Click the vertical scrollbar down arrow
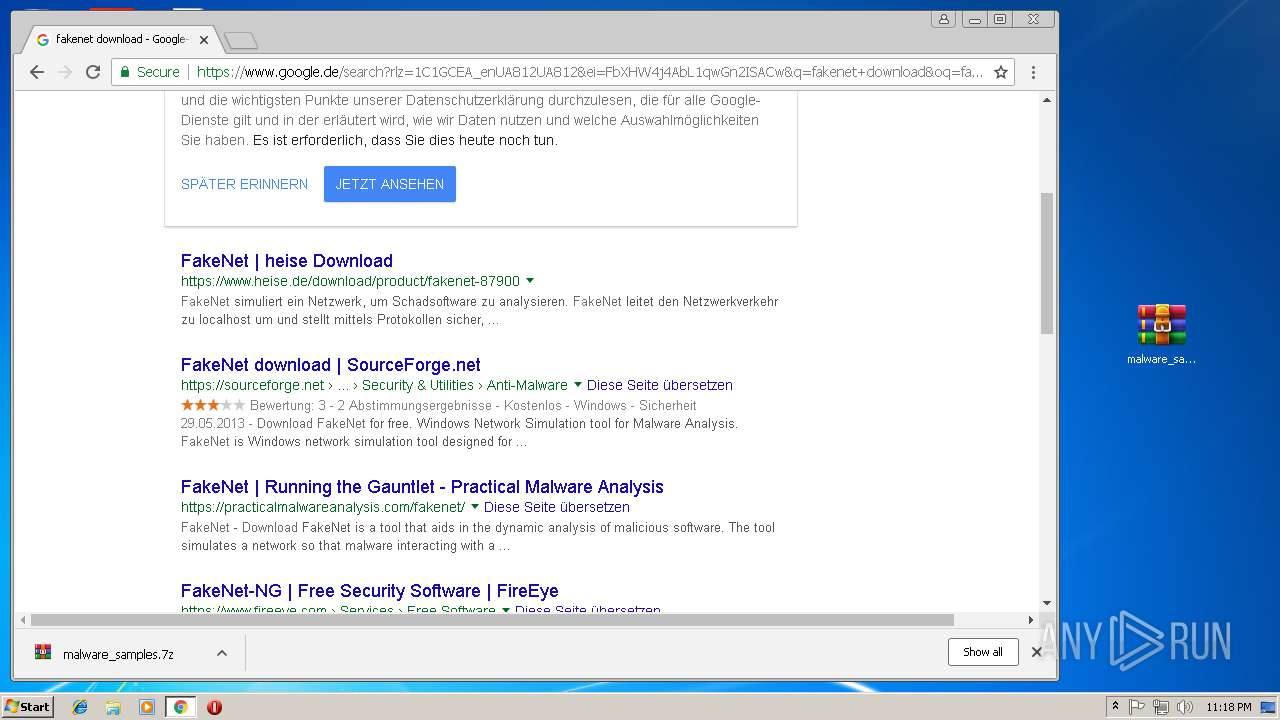1280x720 pixels. click(x=1047, y=603)
